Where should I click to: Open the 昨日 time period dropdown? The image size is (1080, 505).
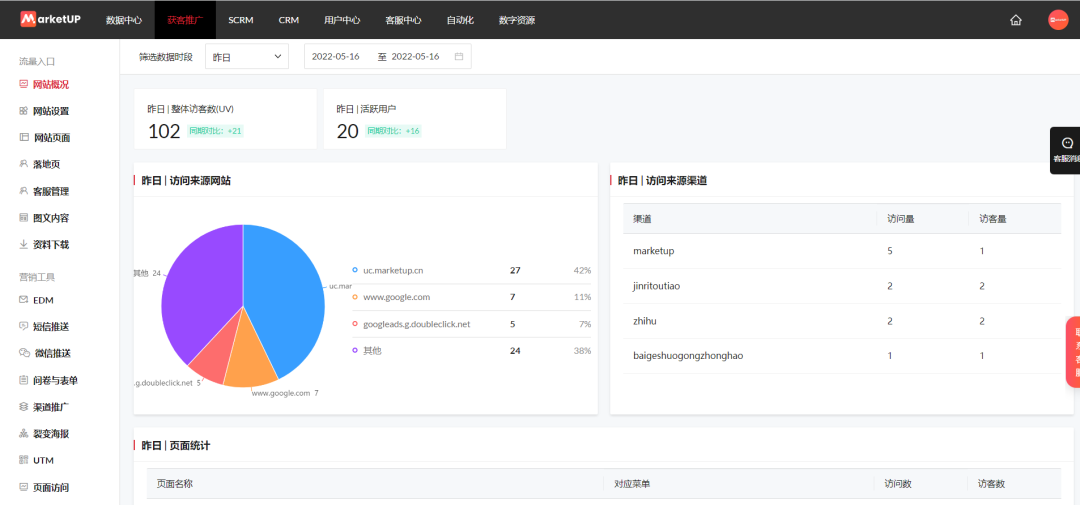(x=247, y=56)
